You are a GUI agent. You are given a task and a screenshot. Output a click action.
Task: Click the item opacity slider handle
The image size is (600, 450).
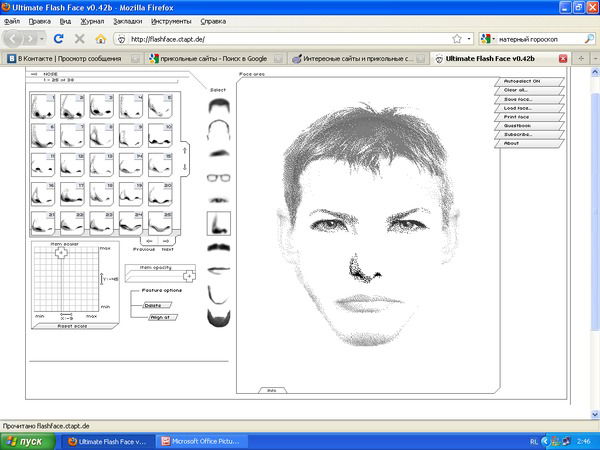point(188,275)
